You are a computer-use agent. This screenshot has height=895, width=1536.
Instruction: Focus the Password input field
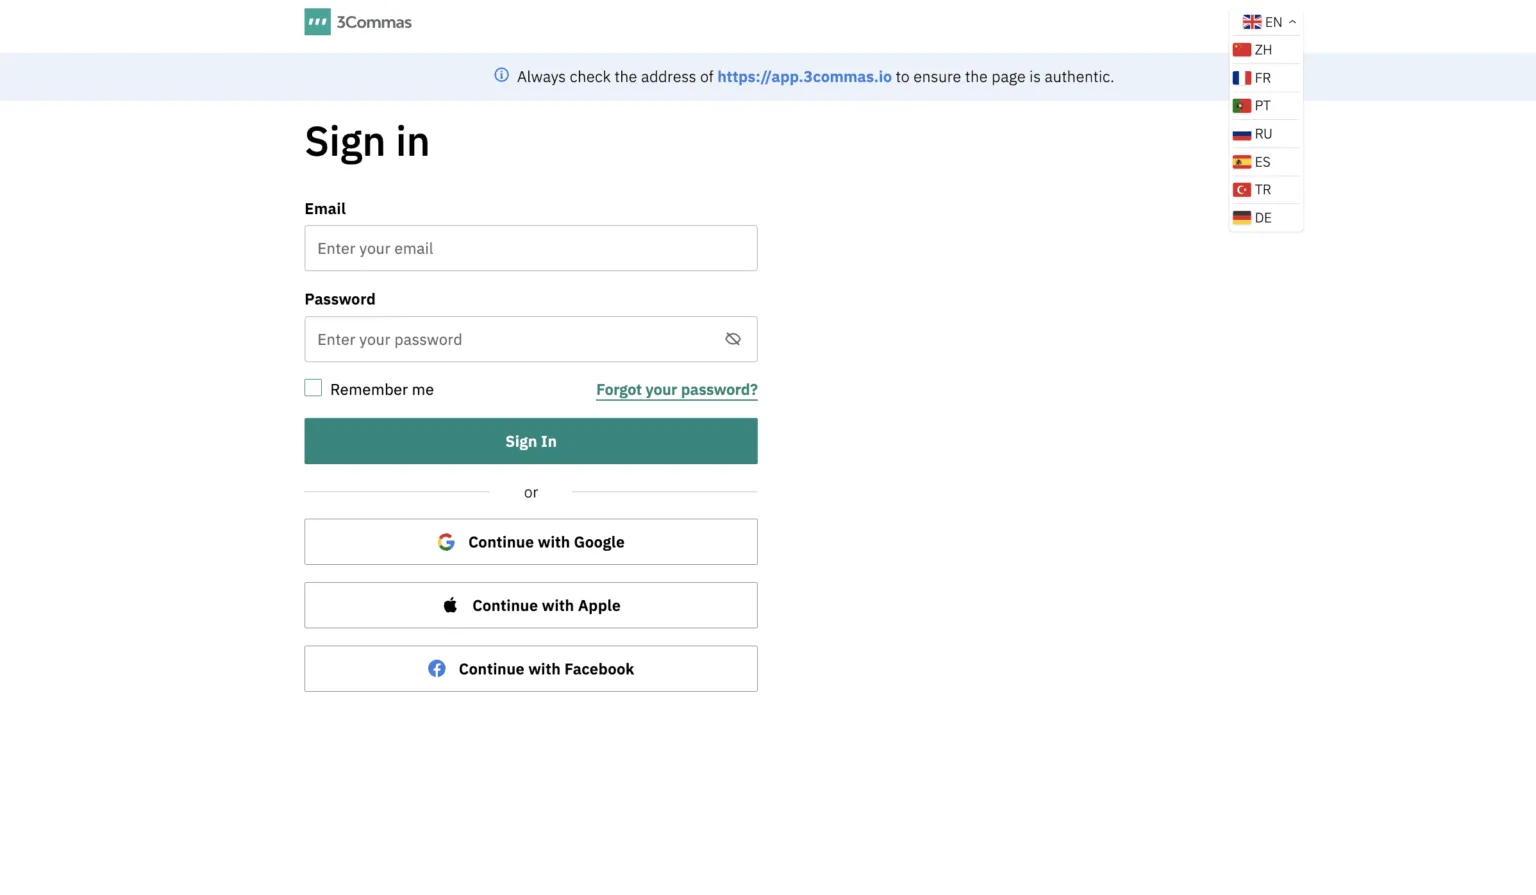(x=531, y=340)
